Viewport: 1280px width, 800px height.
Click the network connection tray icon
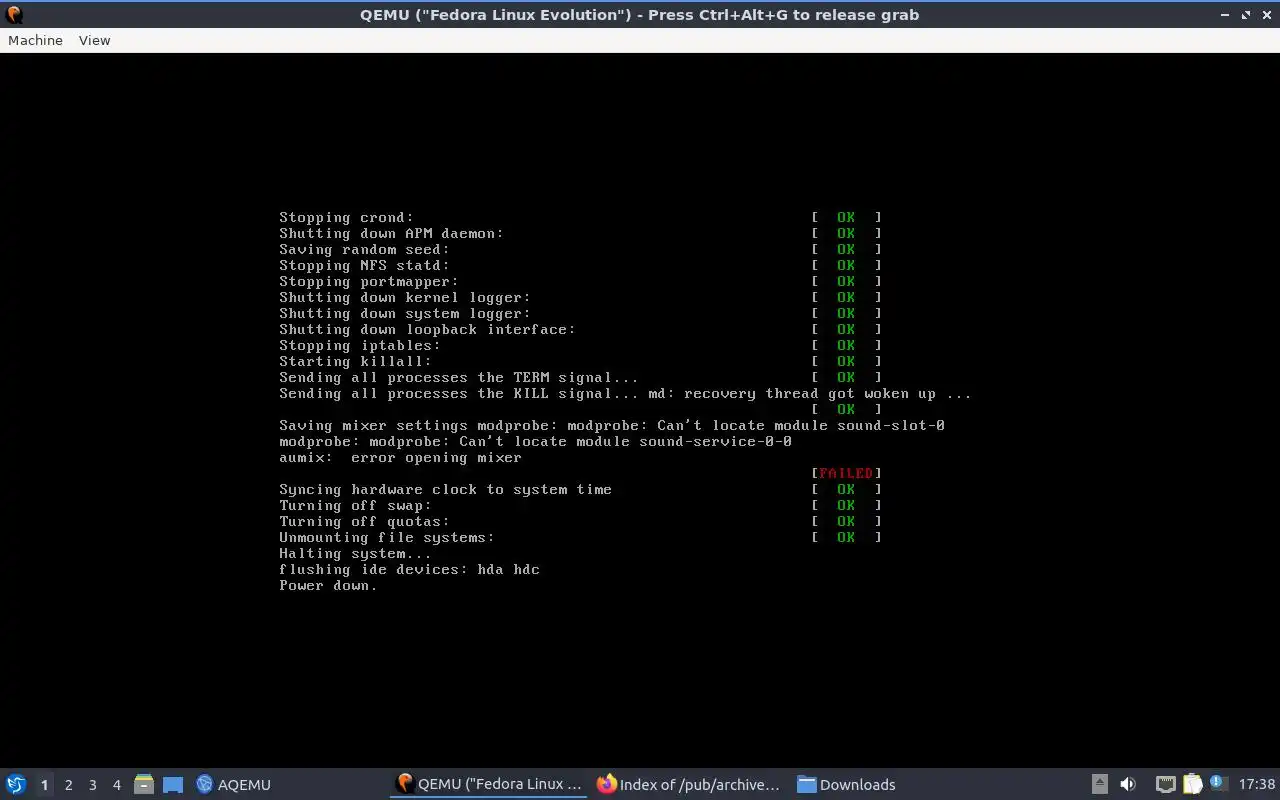pos(1165,784)
